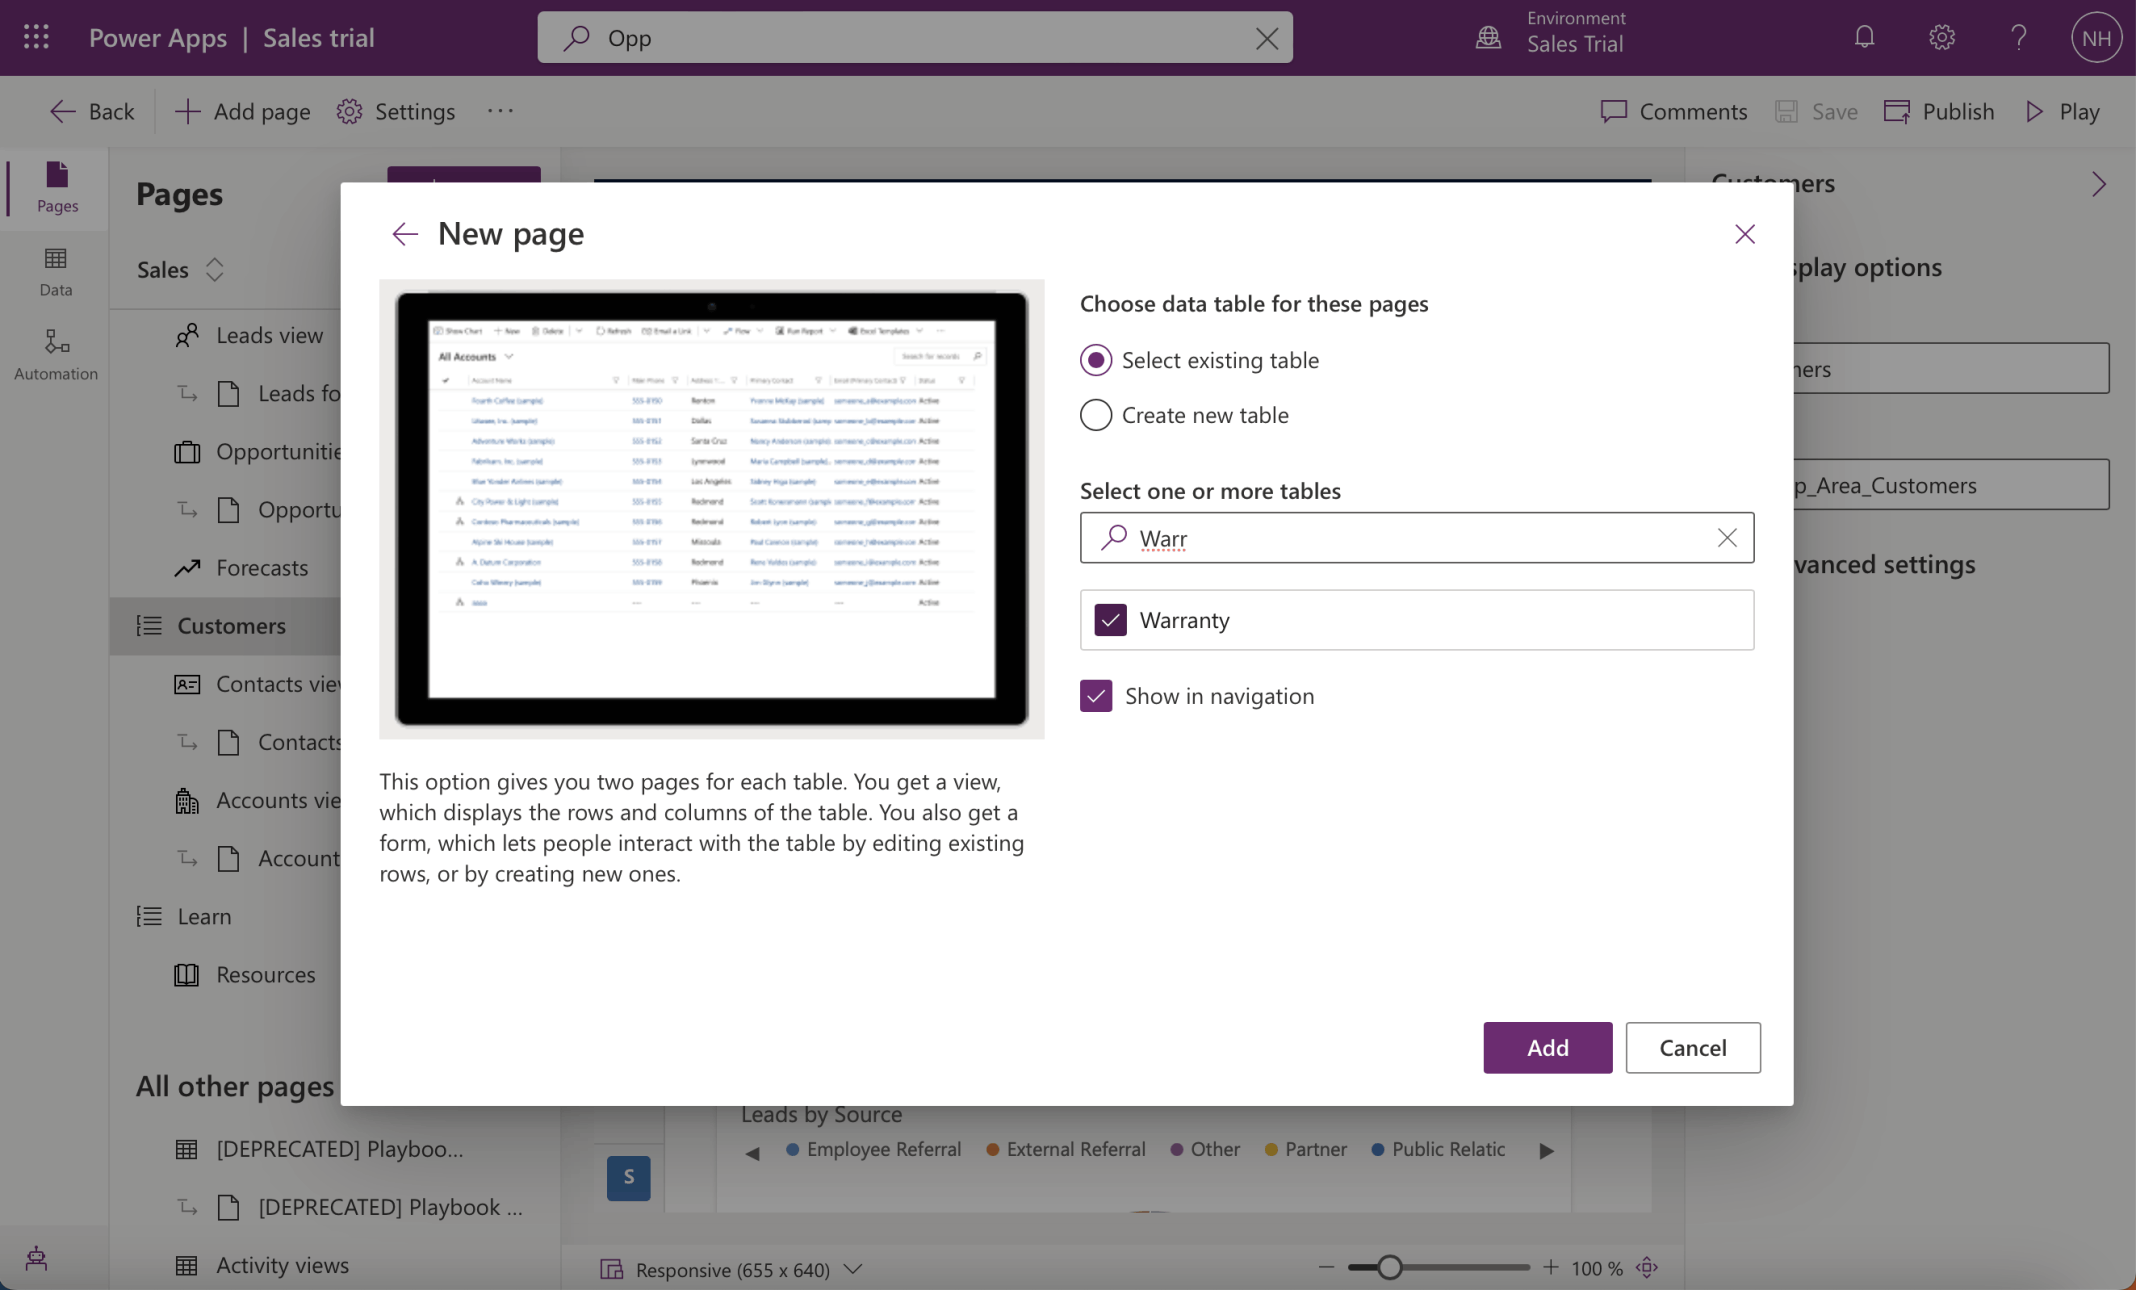Viewport: 2136px width, 1290px height.
Task: Uncheck the Warranty table checkbox
Action: pyautogui.click(x=1110, y=620)
